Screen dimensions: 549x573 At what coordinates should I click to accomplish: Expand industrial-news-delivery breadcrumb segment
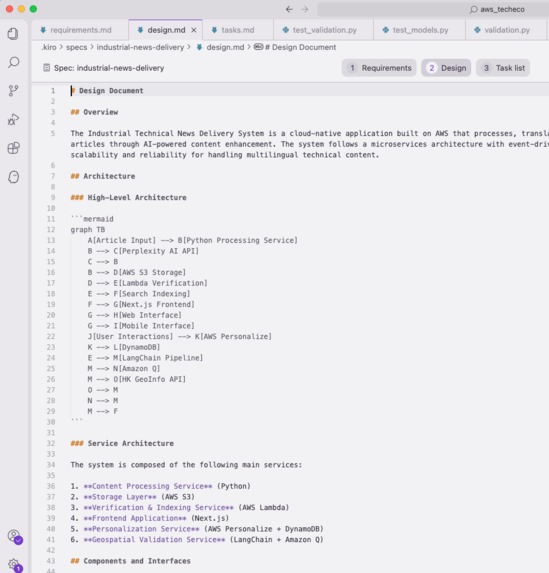click(140, 47)
